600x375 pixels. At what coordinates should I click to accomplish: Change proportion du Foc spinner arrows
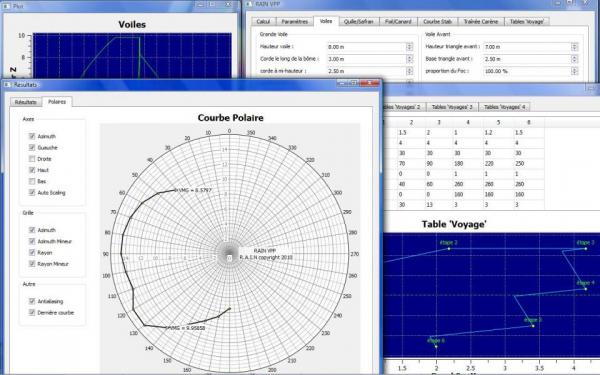(574, 71)
